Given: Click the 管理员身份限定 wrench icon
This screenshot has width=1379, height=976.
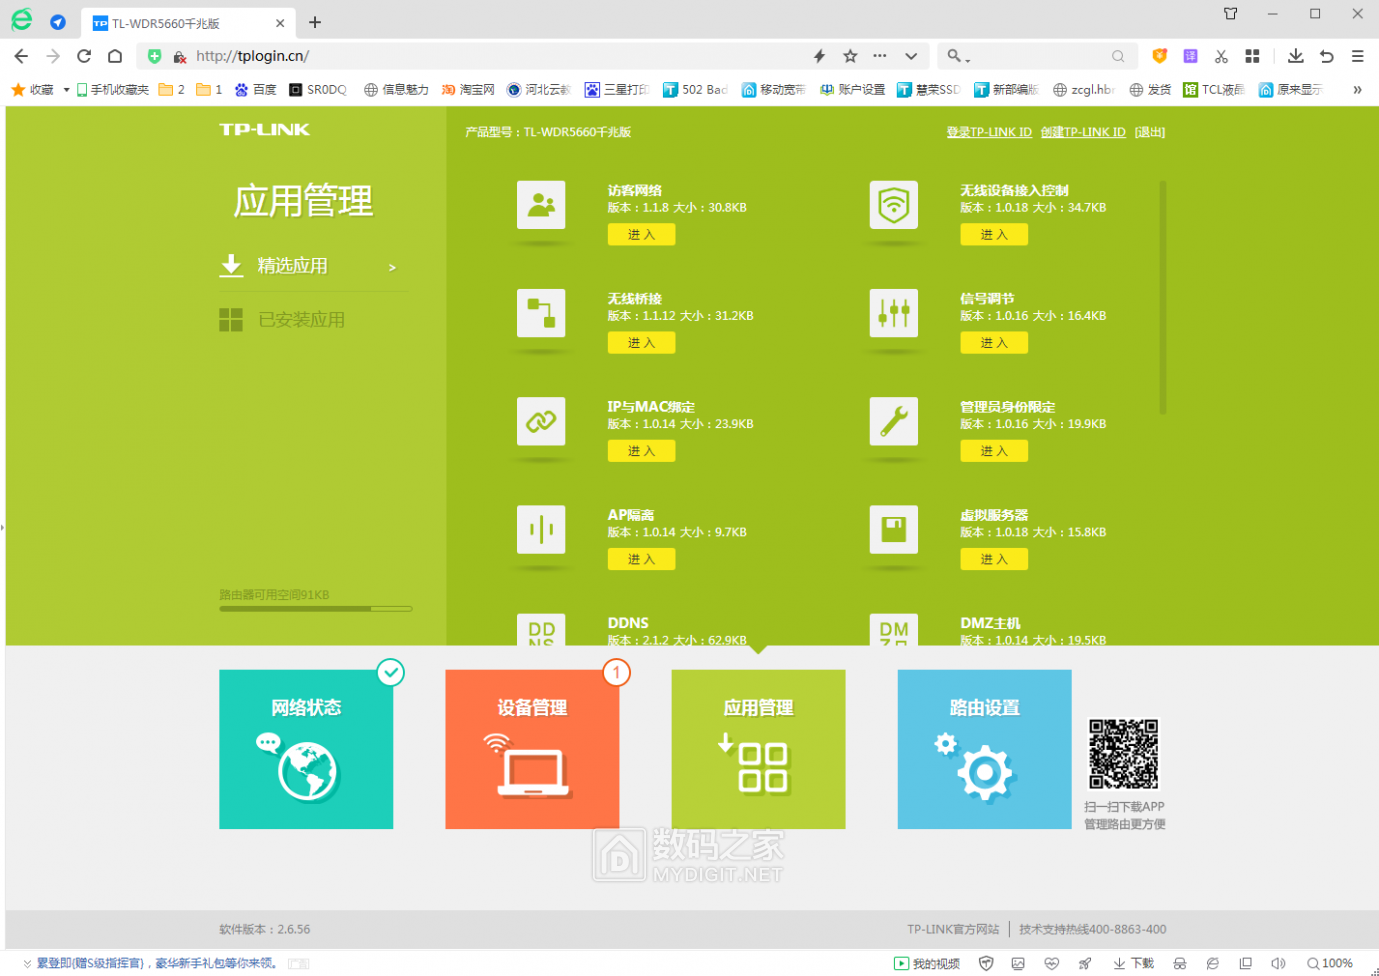Looking at the screenshot, I should (x=893, y=421).
